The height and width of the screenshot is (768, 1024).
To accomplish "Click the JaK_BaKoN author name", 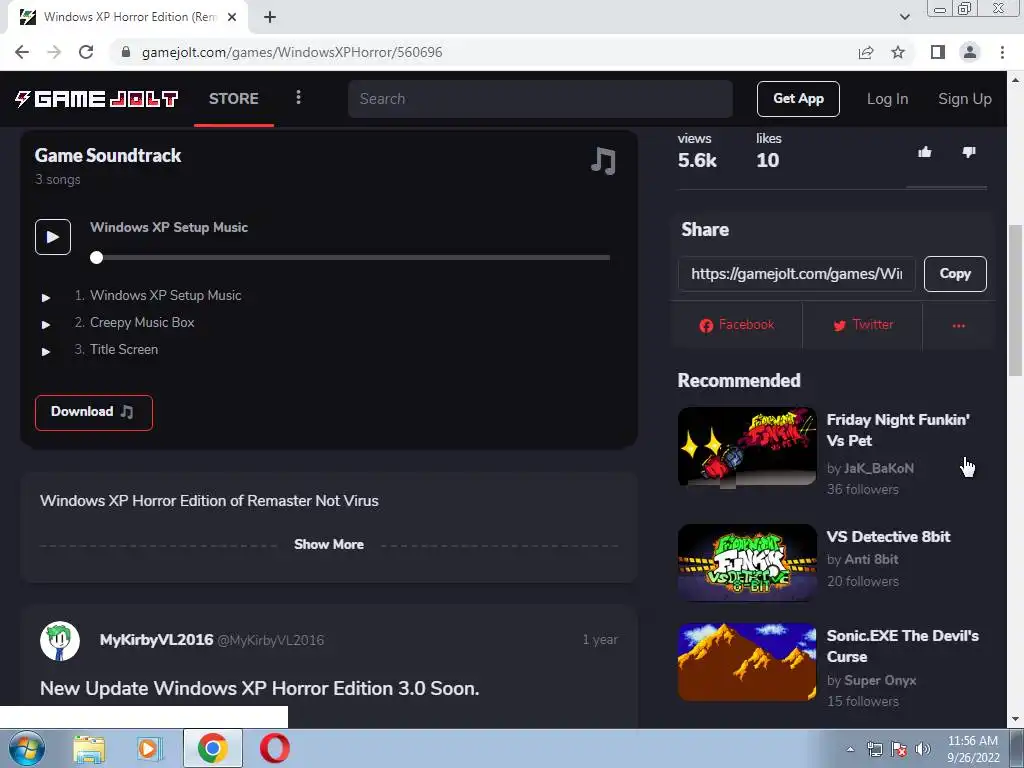I will 878,468.
